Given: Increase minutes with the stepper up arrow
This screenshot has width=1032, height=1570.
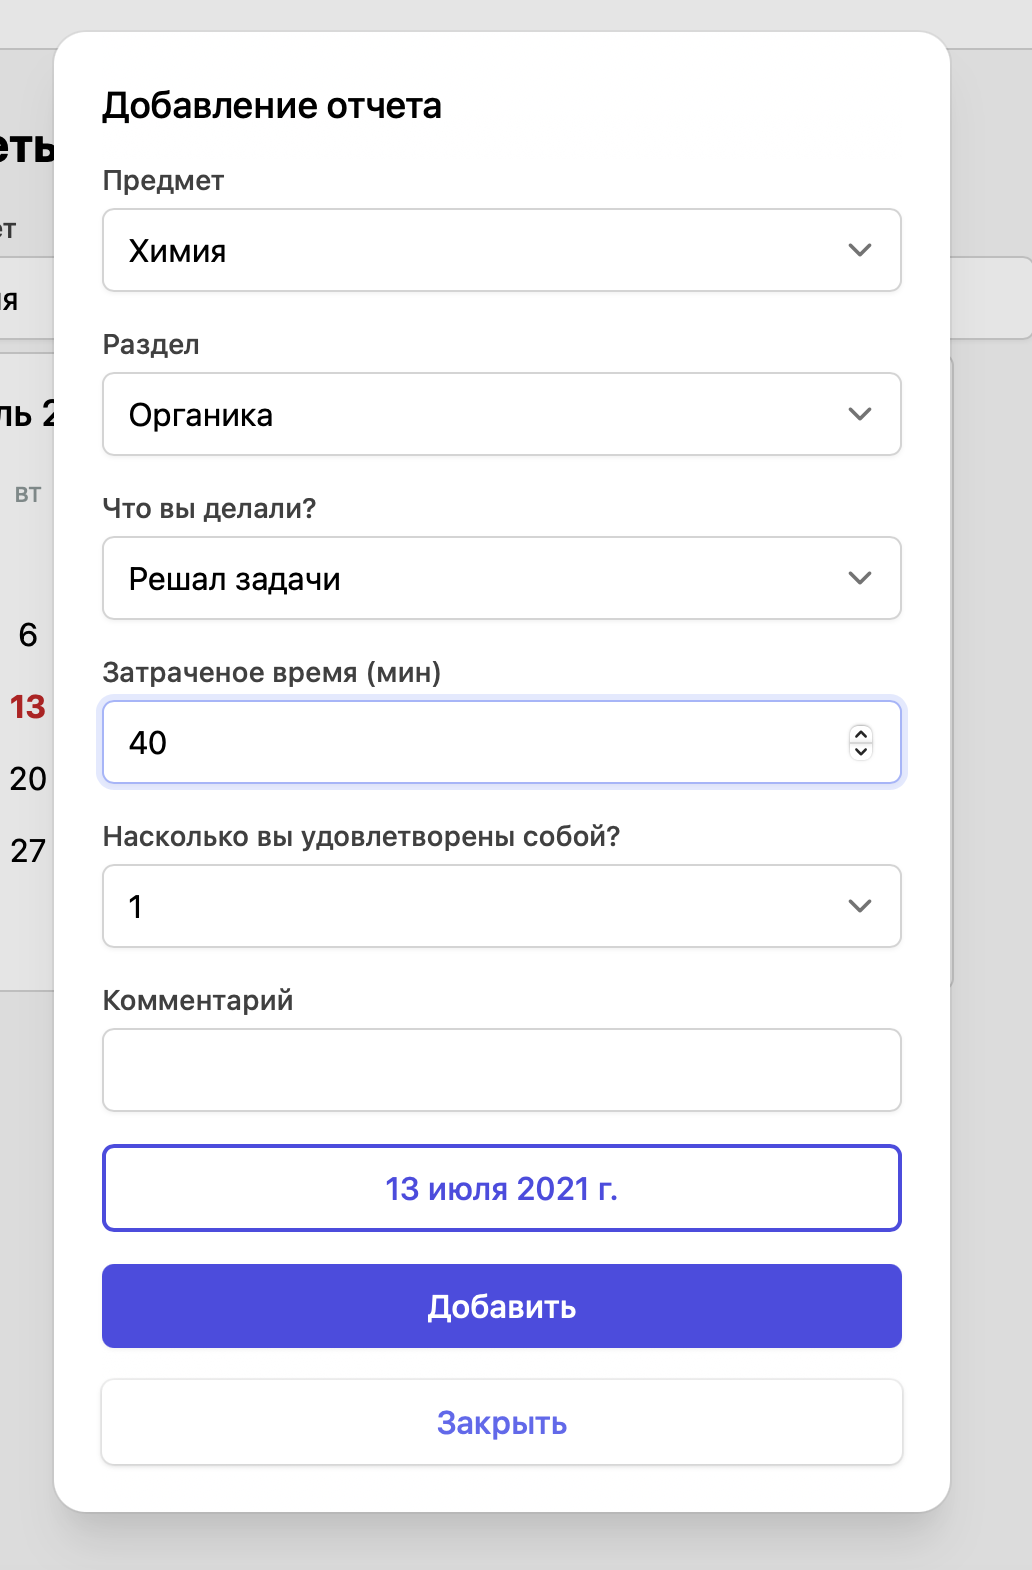Looking at the screenshot, I should pos(861,734).
